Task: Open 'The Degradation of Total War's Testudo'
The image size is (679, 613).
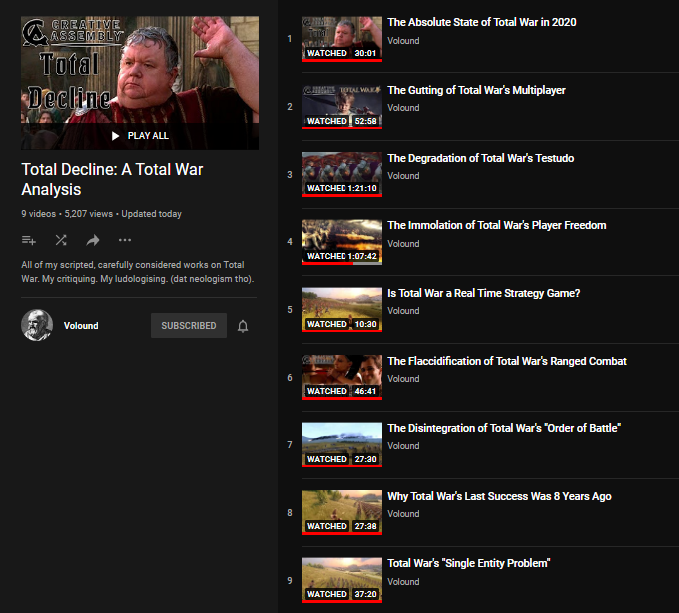Action: (x=481, y=158)
